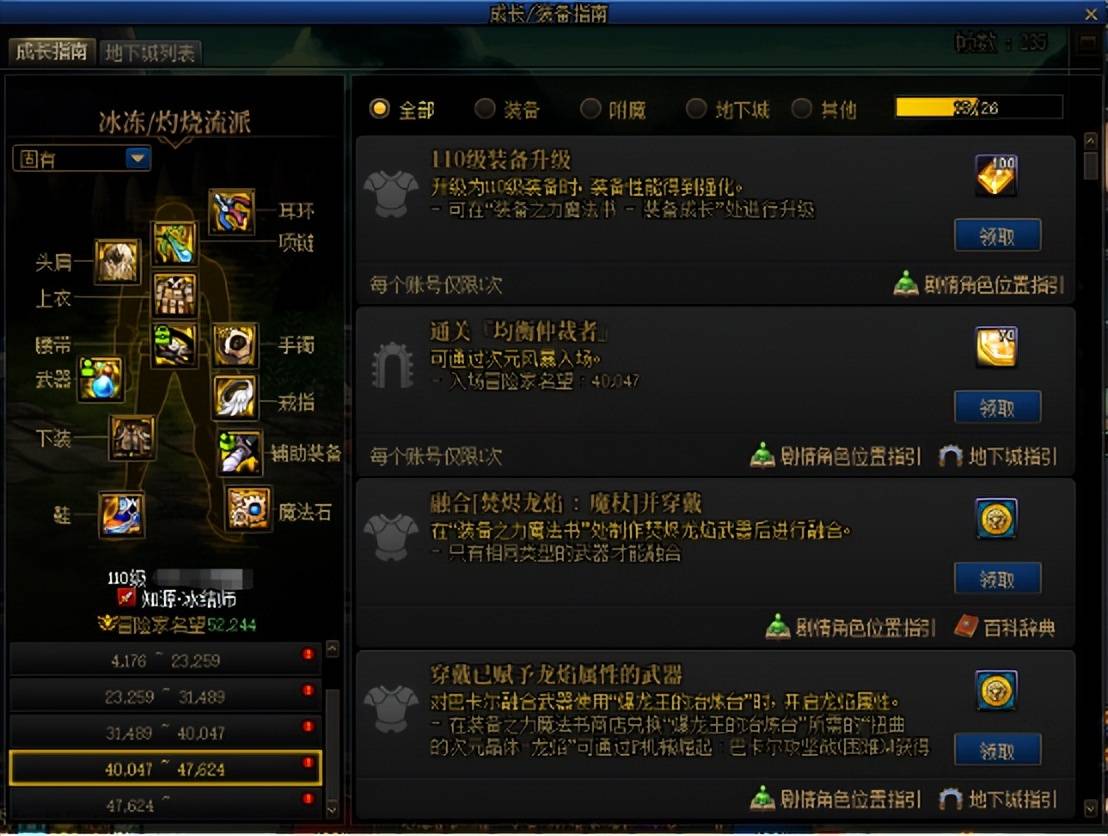The width and height of the screenshot is (1108, 836).
Task: Select the 40,047 ~ 47,624 fame range row
Action: [165, 768]
